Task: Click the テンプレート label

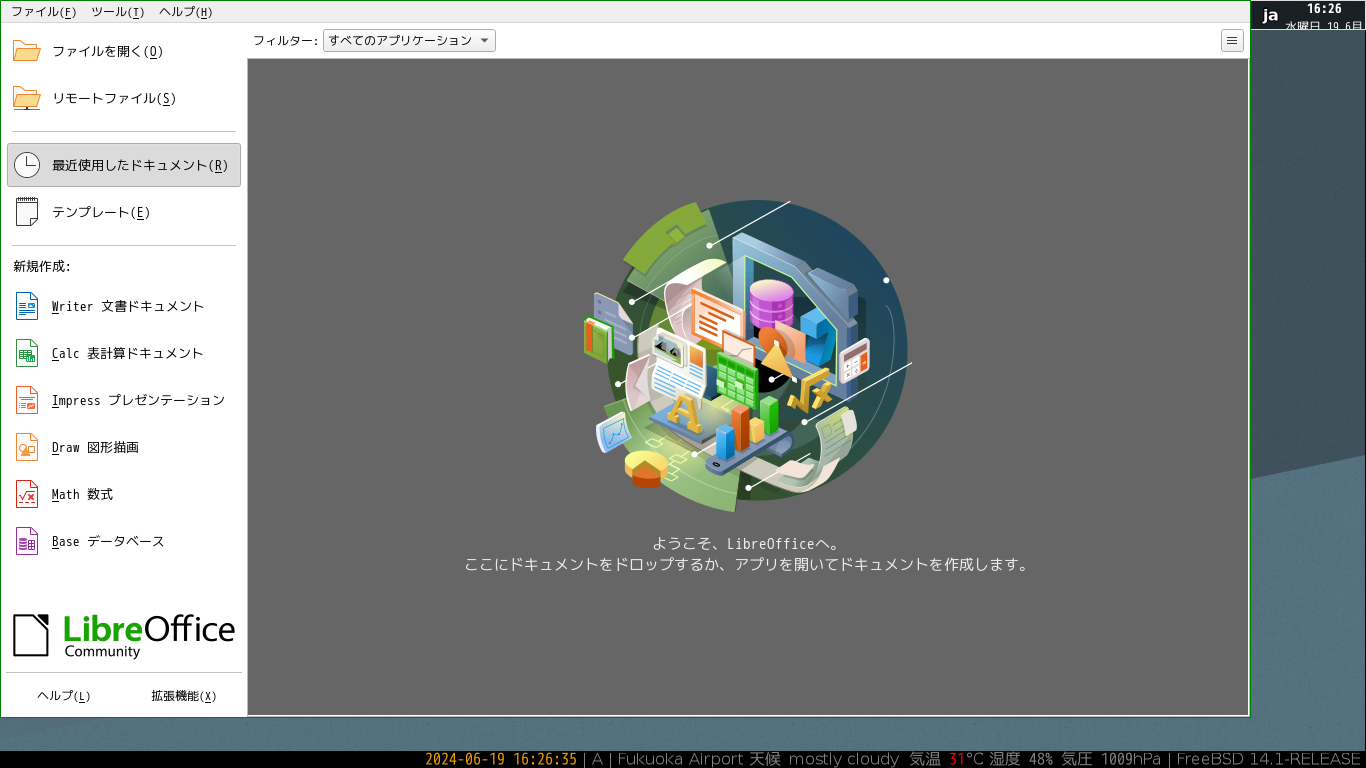Action: tap(101, 212)
